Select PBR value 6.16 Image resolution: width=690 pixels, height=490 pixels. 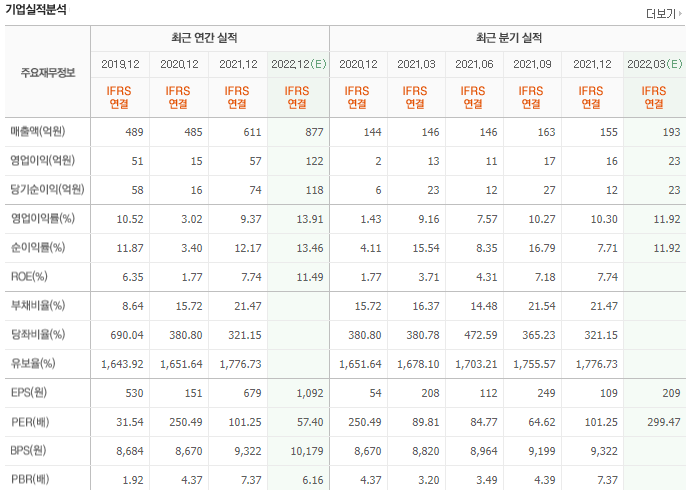[313, 480]
